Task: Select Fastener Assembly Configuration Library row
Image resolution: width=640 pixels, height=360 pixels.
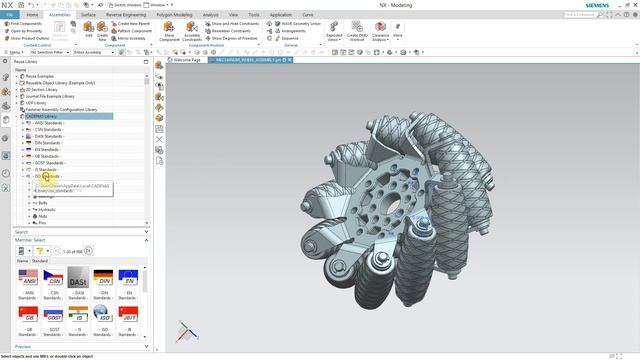Action: [61, 110]
